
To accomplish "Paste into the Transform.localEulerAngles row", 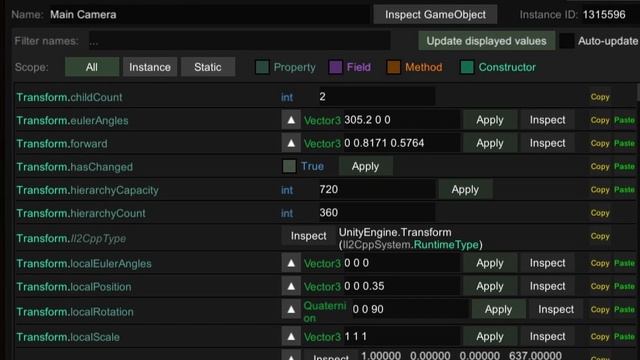I will pyautogui.click(x=624, y=263).
